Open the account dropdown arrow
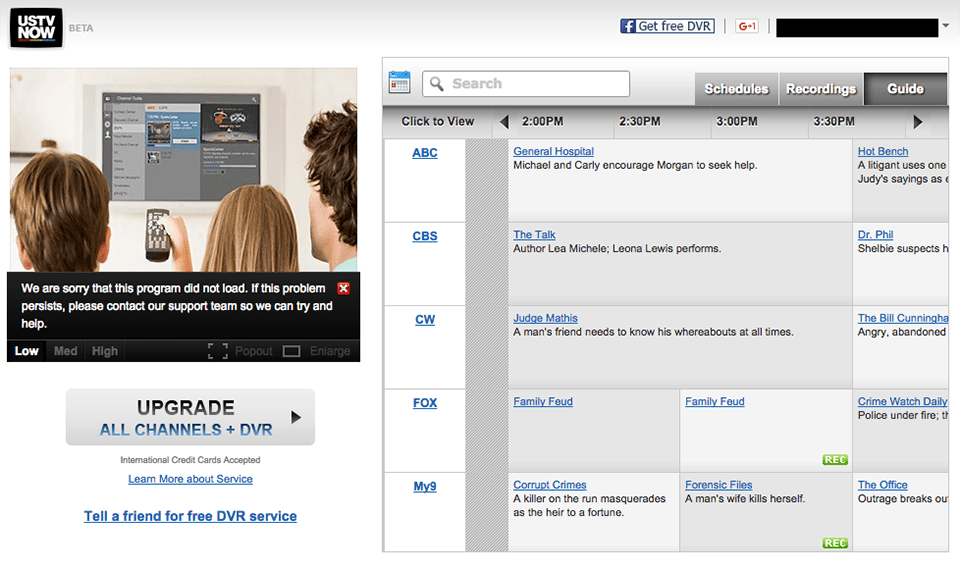Image resolution: width=960 pixels, height=563 pixels. pos(946,26)
